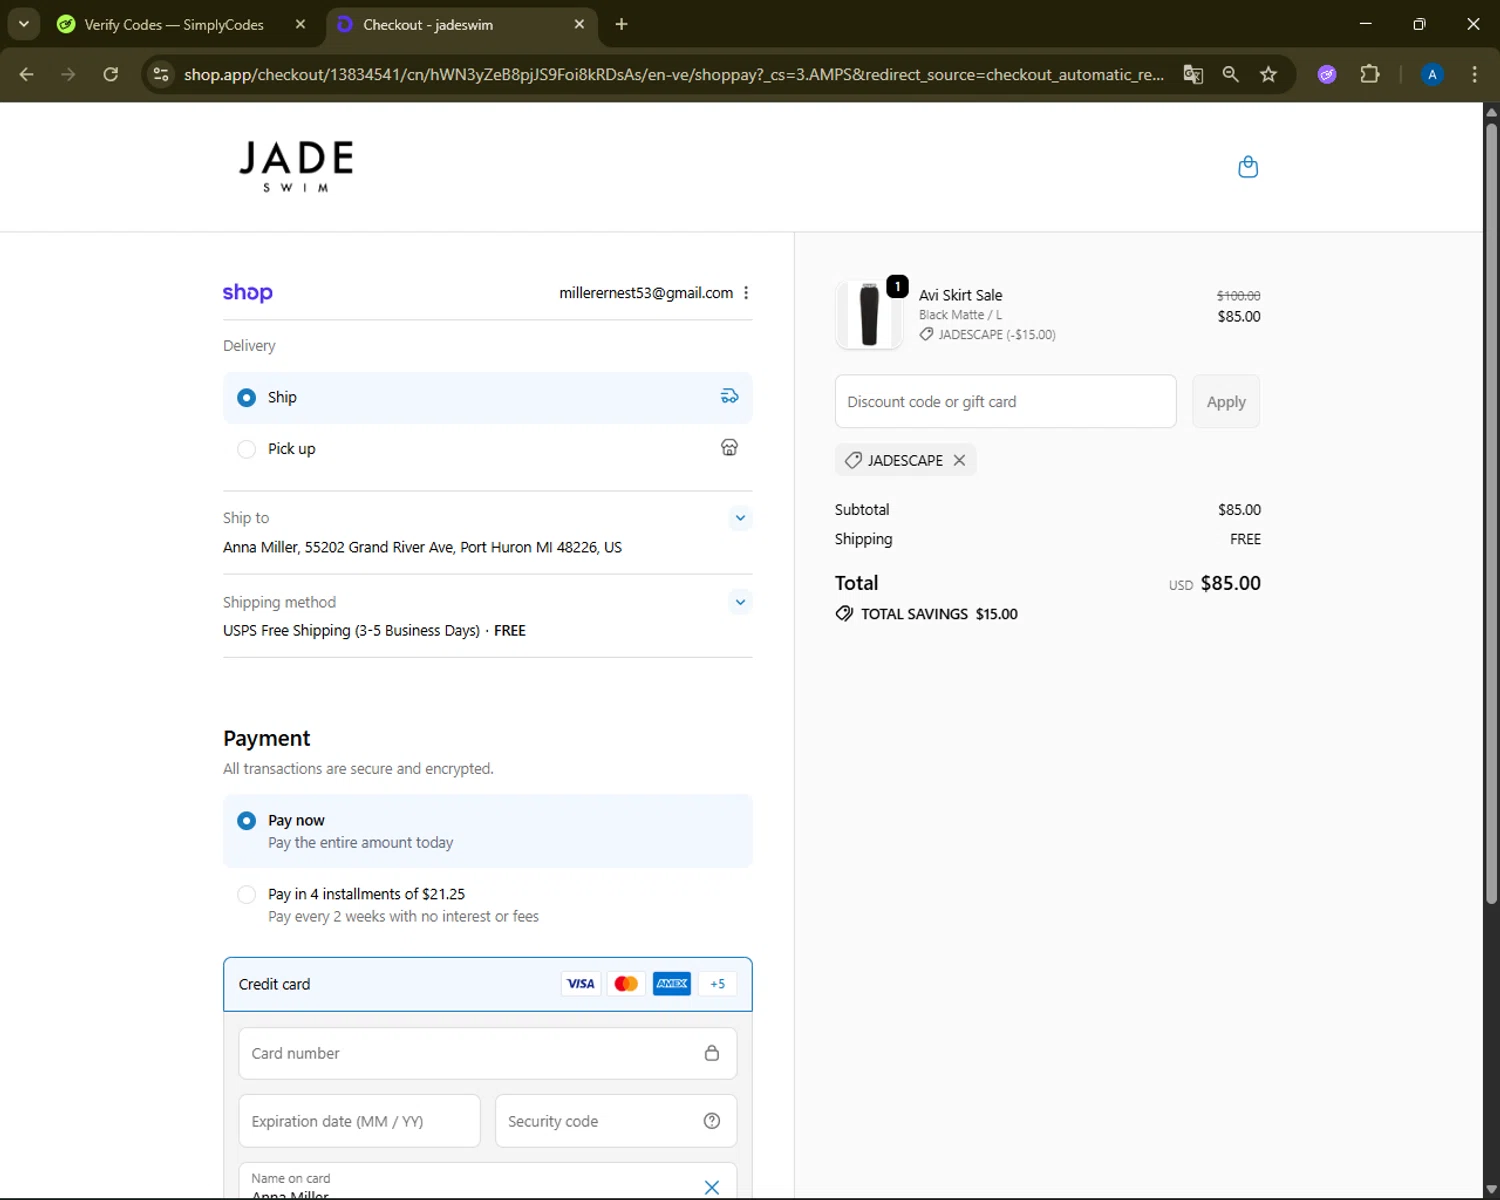The width and height of the screenshot is (1500, 1200).
Task: Choose Pay in 4 installments option
Action: 488,905
